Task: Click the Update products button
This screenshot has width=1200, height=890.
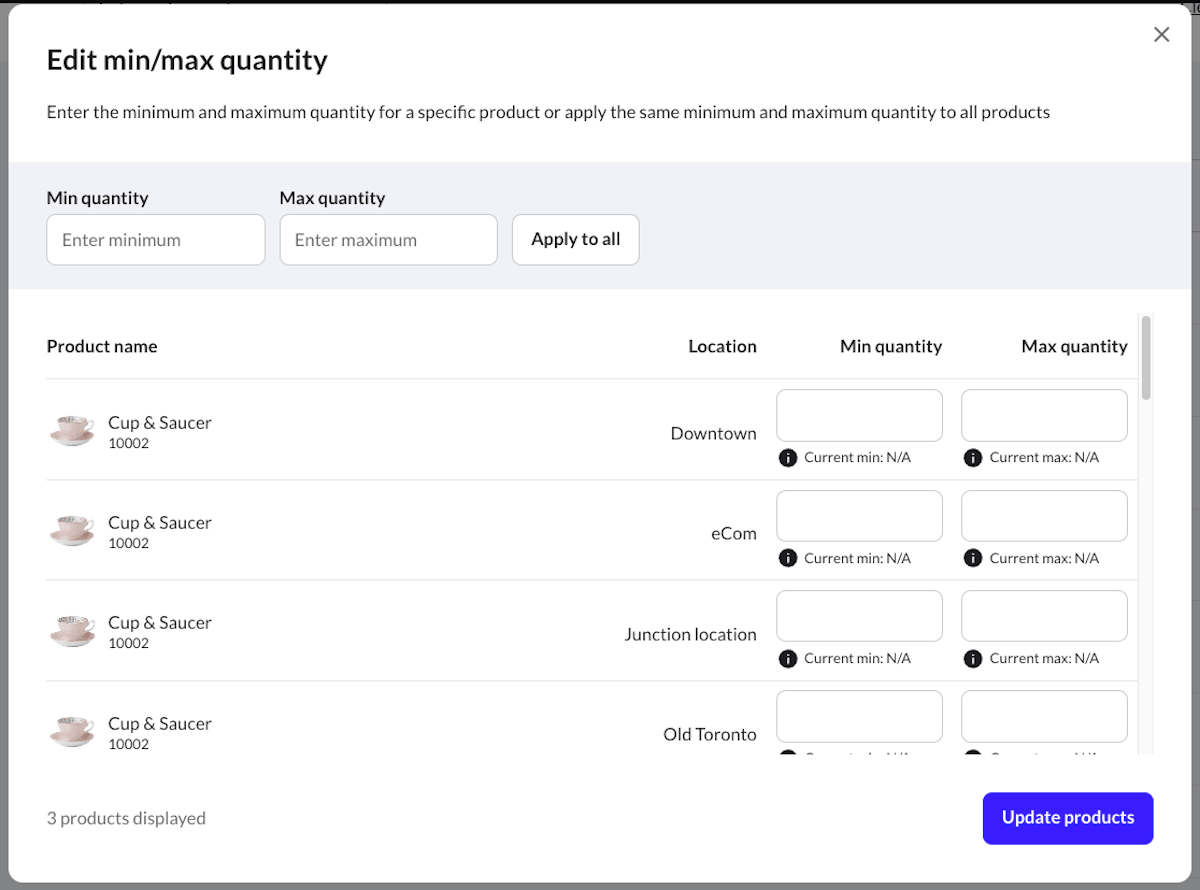Action: click(1068, 818)
